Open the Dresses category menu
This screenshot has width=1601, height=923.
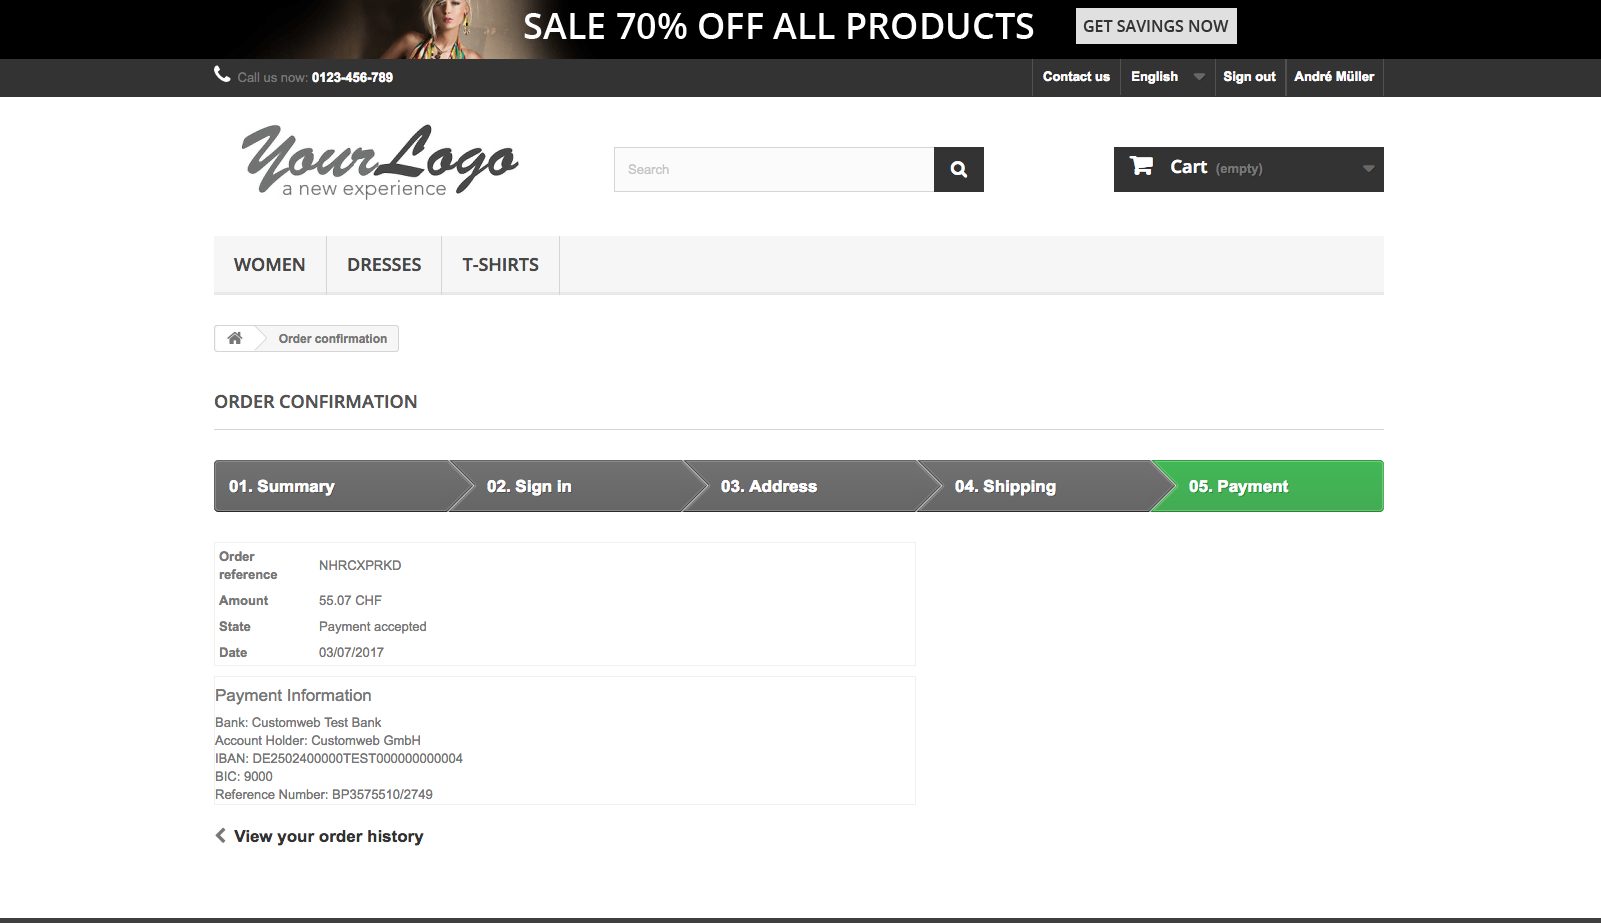point(384,265)
